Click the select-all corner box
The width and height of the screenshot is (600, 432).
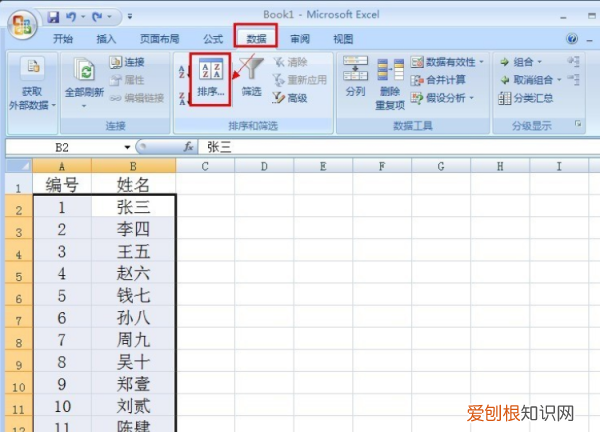(19, 166)
